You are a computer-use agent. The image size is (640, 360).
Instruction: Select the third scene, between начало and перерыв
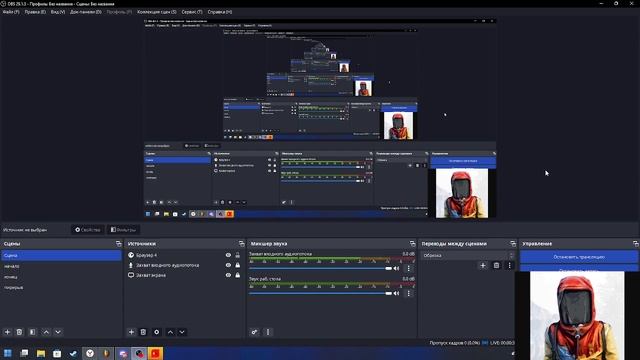61,277
